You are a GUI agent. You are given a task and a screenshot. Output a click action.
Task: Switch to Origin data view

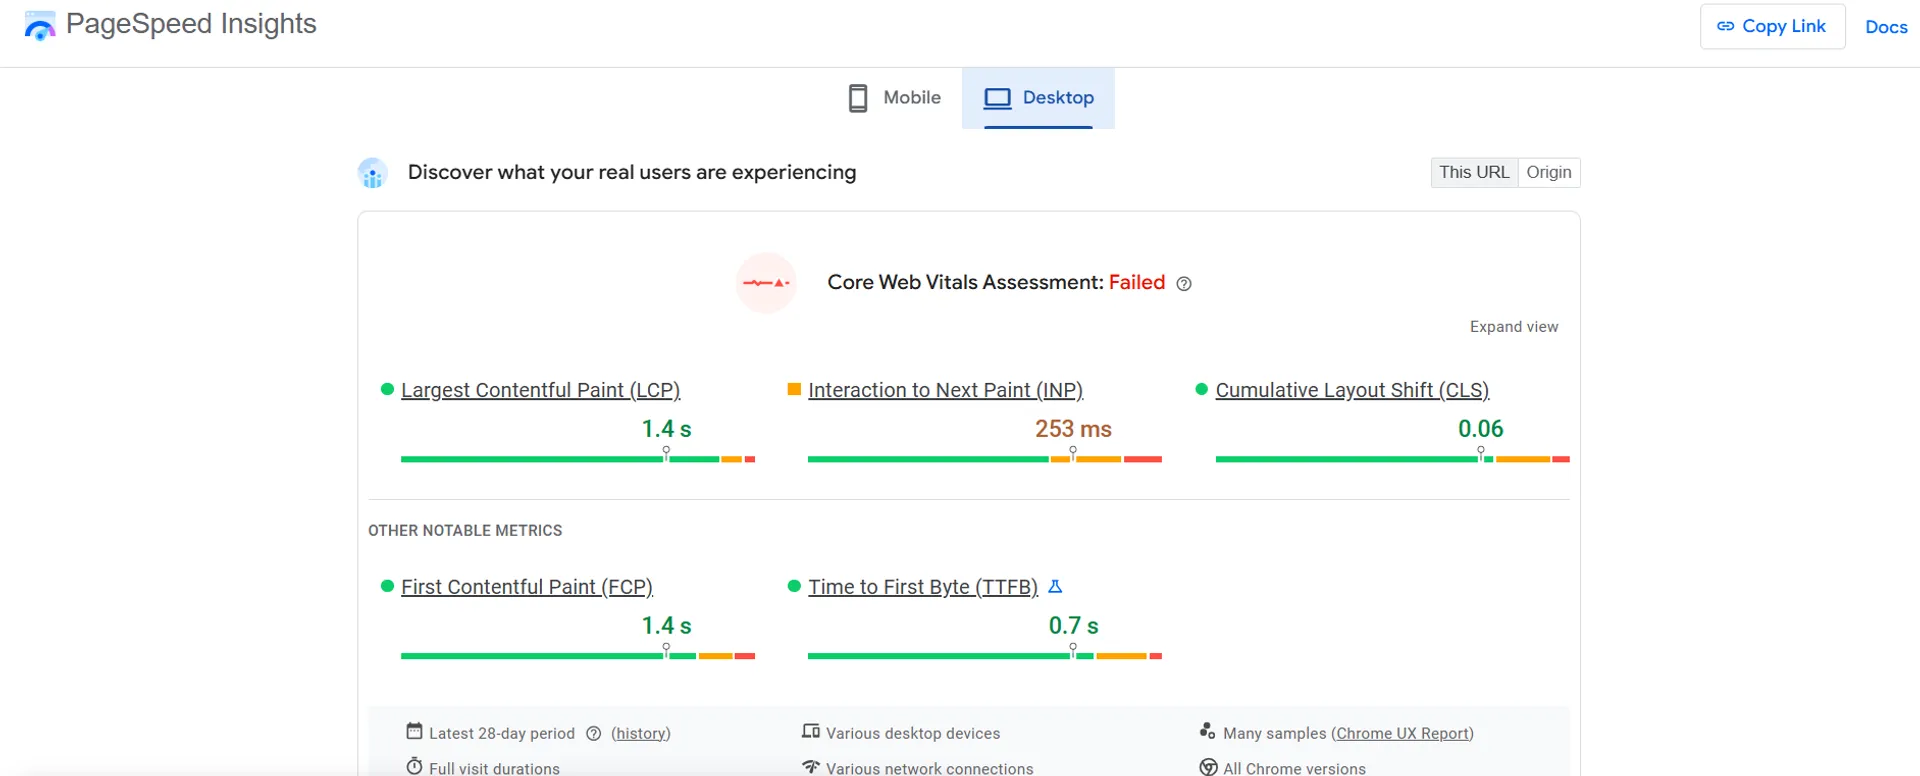[x=1548, y=172]
